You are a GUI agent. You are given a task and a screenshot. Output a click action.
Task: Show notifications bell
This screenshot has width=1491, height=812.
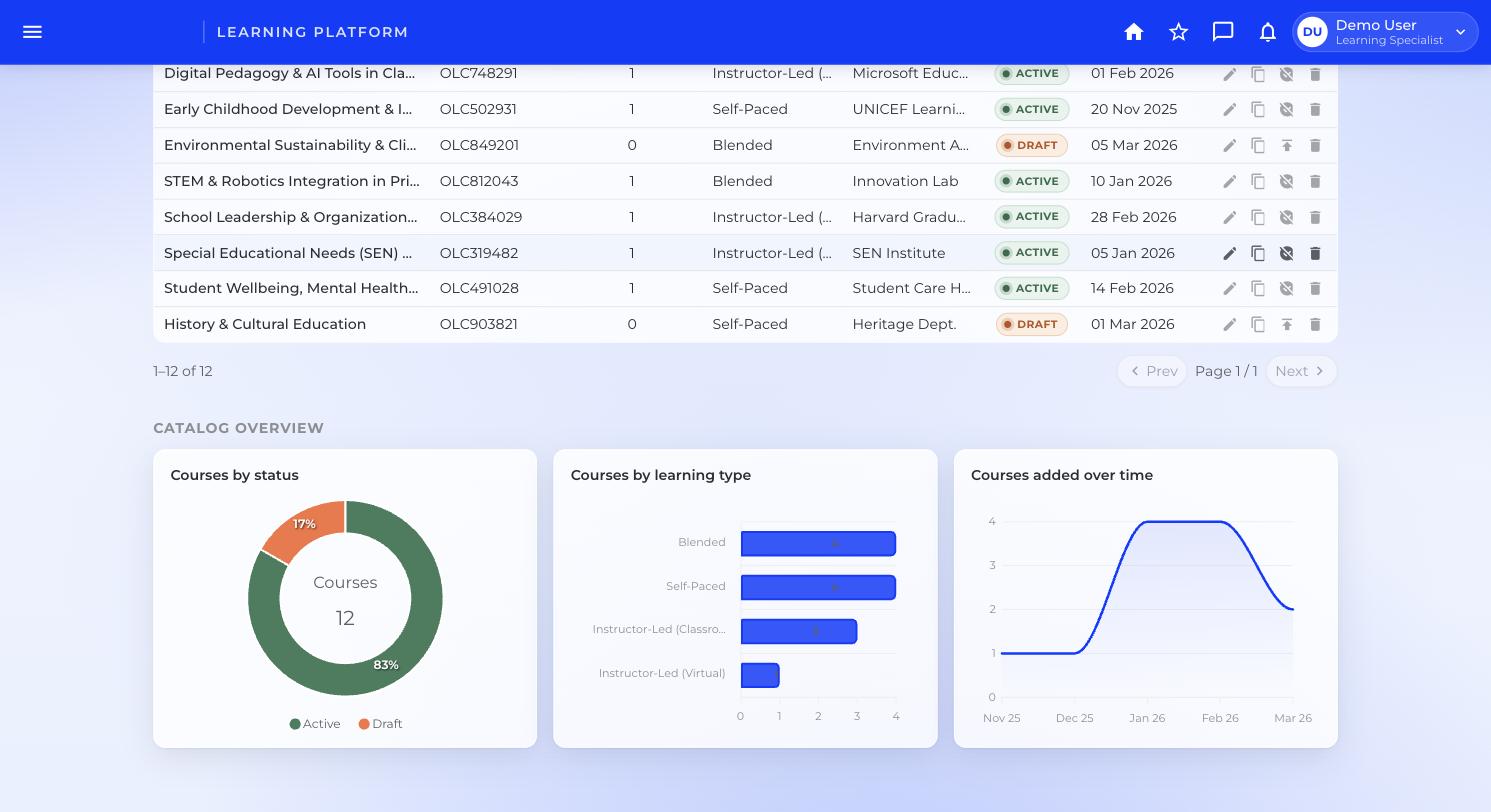tap(1268, 32)
